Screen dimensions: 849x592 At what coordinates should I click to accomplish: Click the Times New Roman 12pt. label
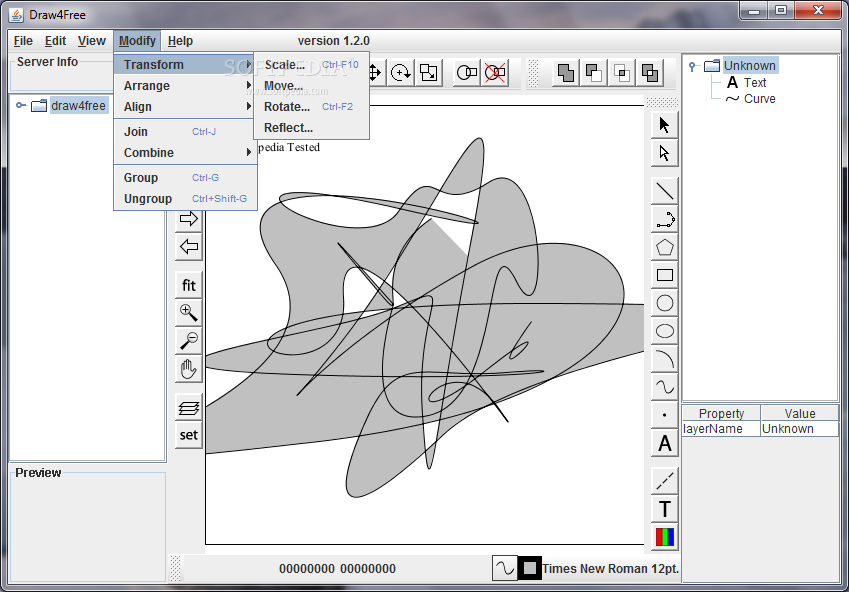click(x=610, y=569)
